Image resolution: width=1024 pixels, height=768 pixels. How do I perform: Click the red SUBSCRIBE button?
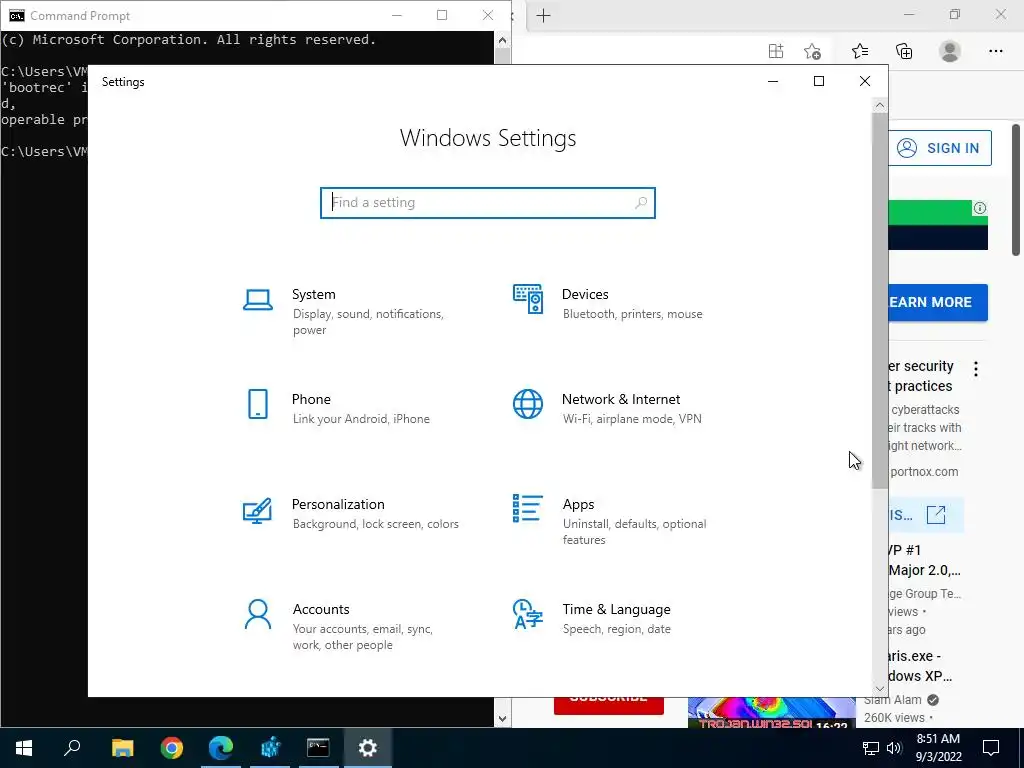pos(609,705)
